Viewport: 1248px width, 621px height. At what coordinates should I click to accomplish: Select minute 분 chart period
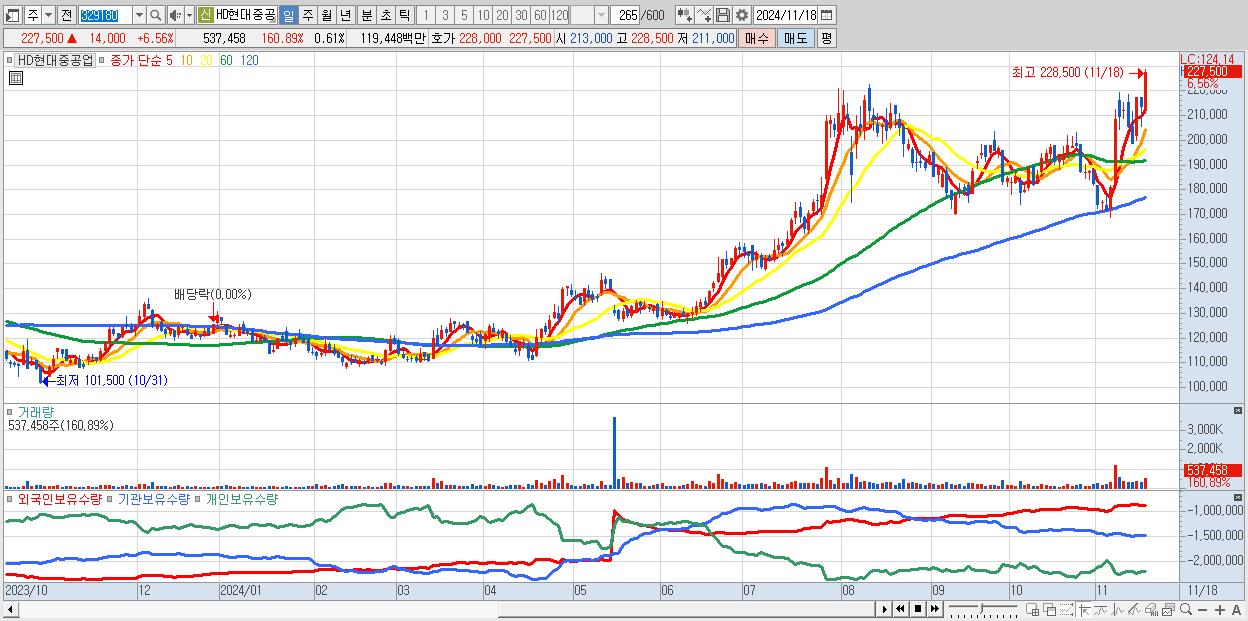(x=365, y=15)
